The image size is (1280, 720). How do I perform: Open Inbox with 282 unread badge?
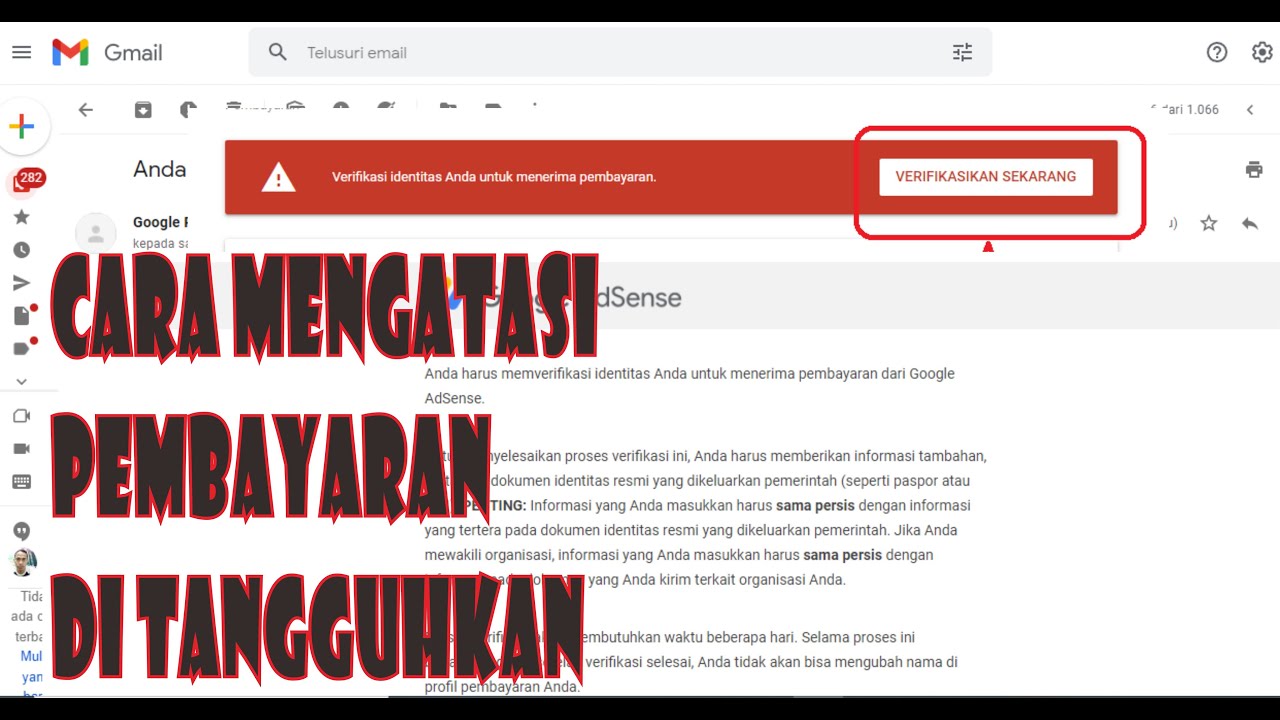24,182
